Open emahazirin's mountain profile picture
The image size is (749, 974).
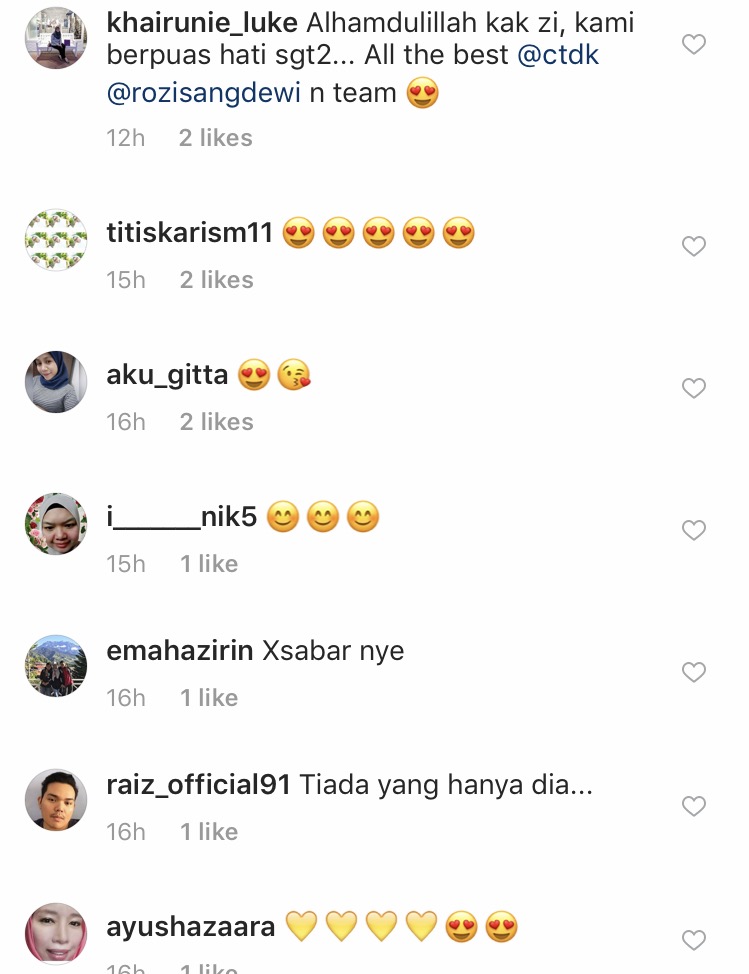(56, 666)
